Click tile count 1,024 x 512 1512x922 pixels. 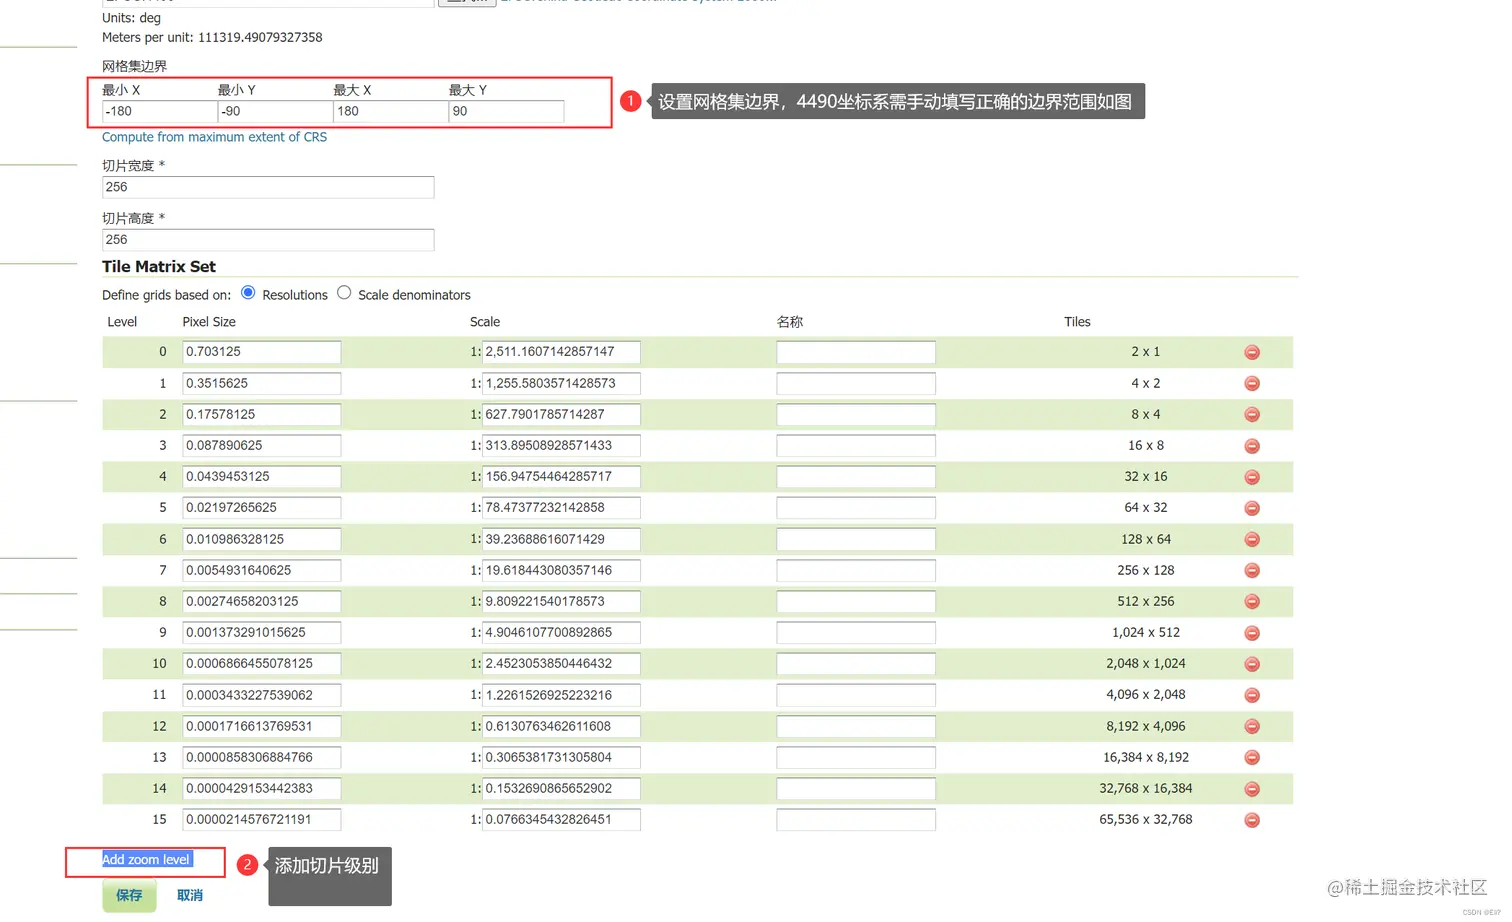pos(1145,632)
